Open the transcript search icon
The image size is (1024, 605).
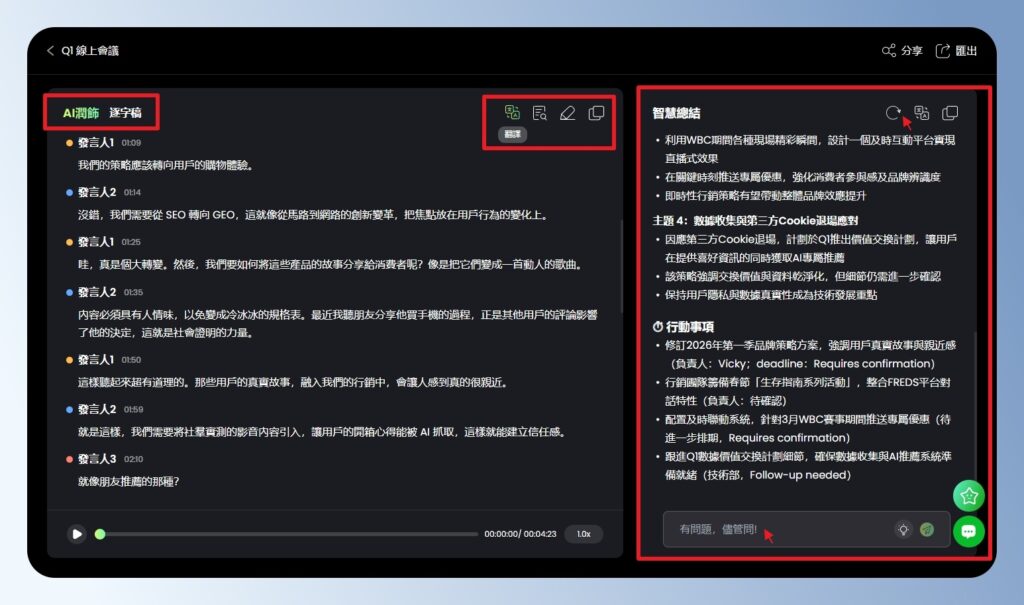click(540, 113)
